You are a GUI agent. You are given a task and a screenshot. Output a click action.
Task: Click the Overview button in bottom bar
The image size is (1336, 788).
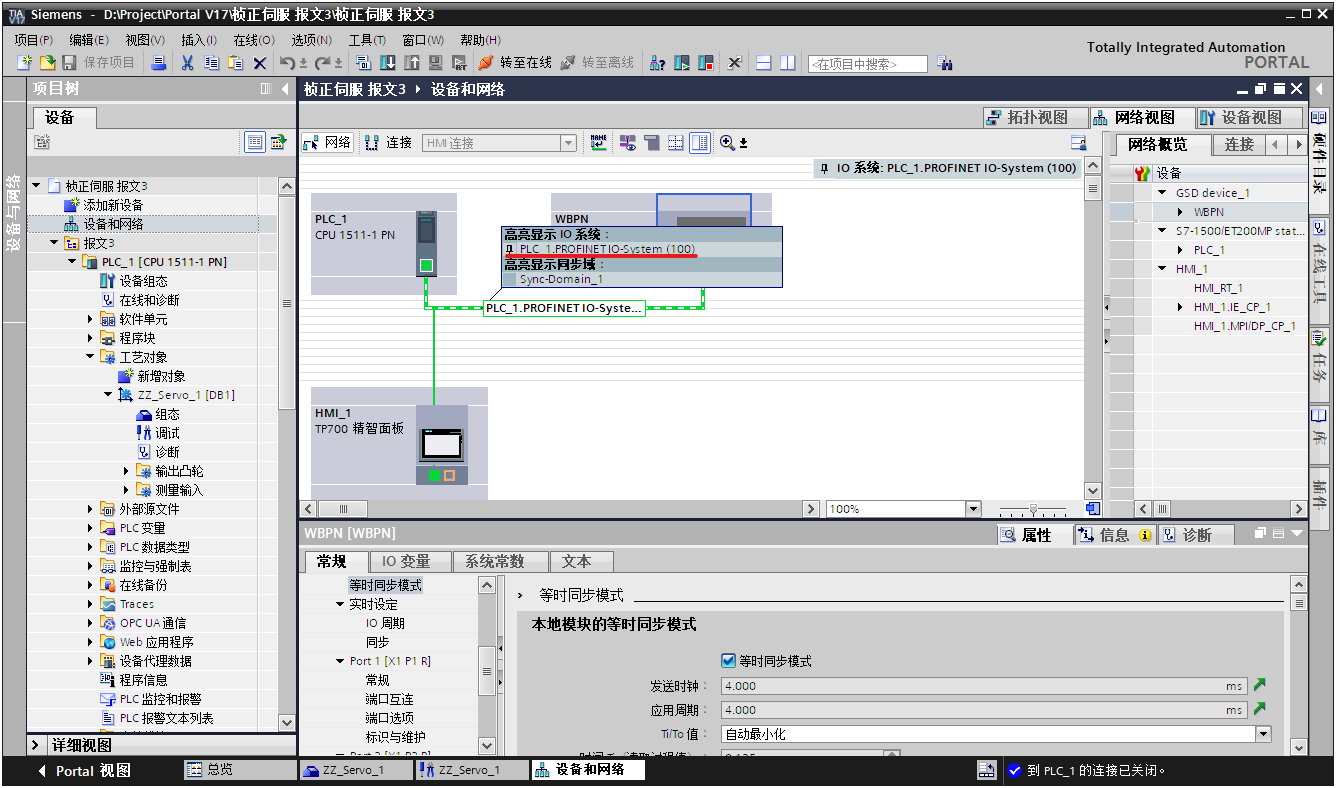pos(239,770)
